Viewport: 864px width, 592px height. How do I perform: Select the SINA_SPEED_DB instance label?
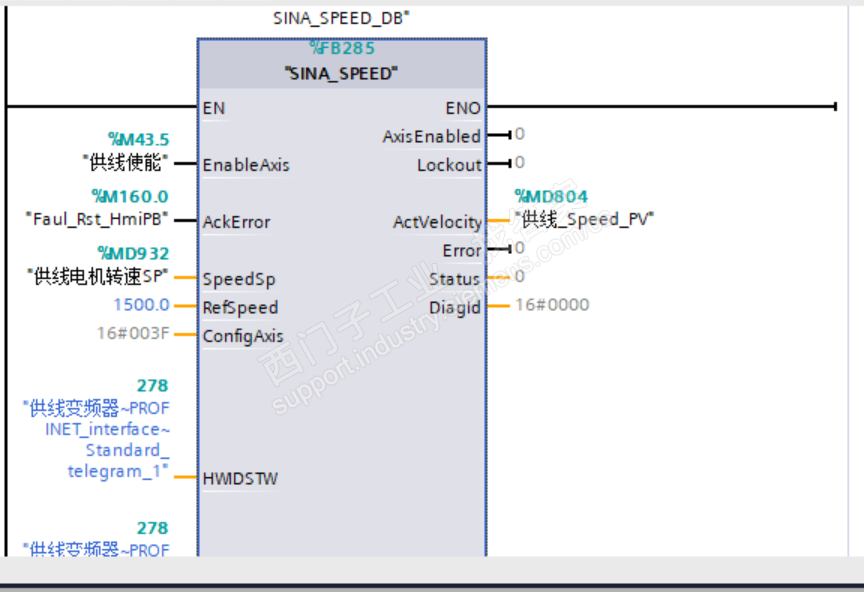click(x=341, y=18)
